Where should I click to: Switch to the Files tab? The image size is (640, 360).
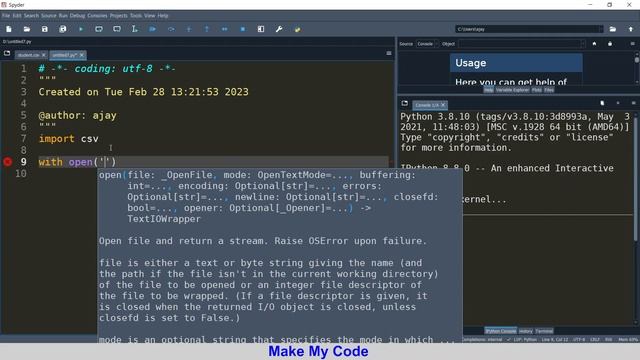(549, 90)
